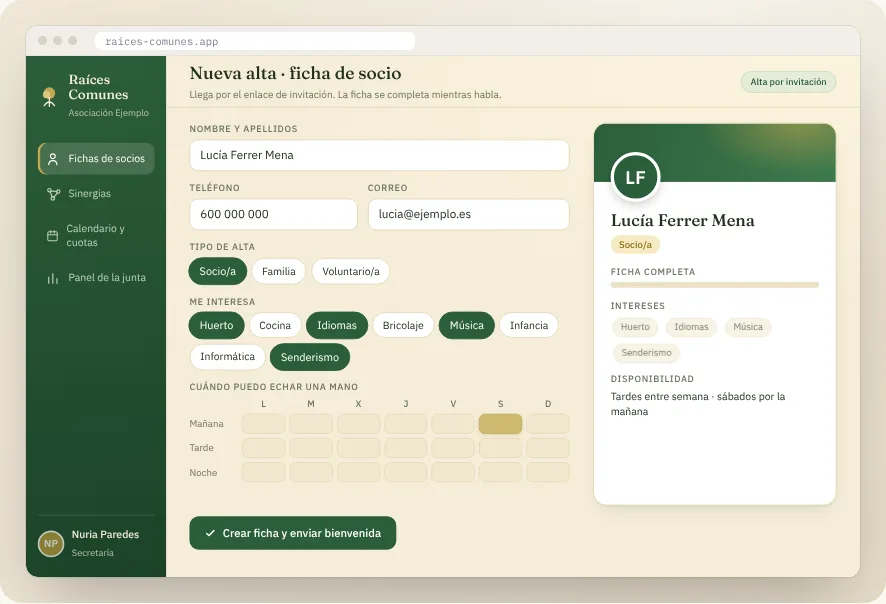The height and width of the screenshot is (604, 886).
Task: Mark Tuesday Noche availability cell
Action: coord(311,472)
